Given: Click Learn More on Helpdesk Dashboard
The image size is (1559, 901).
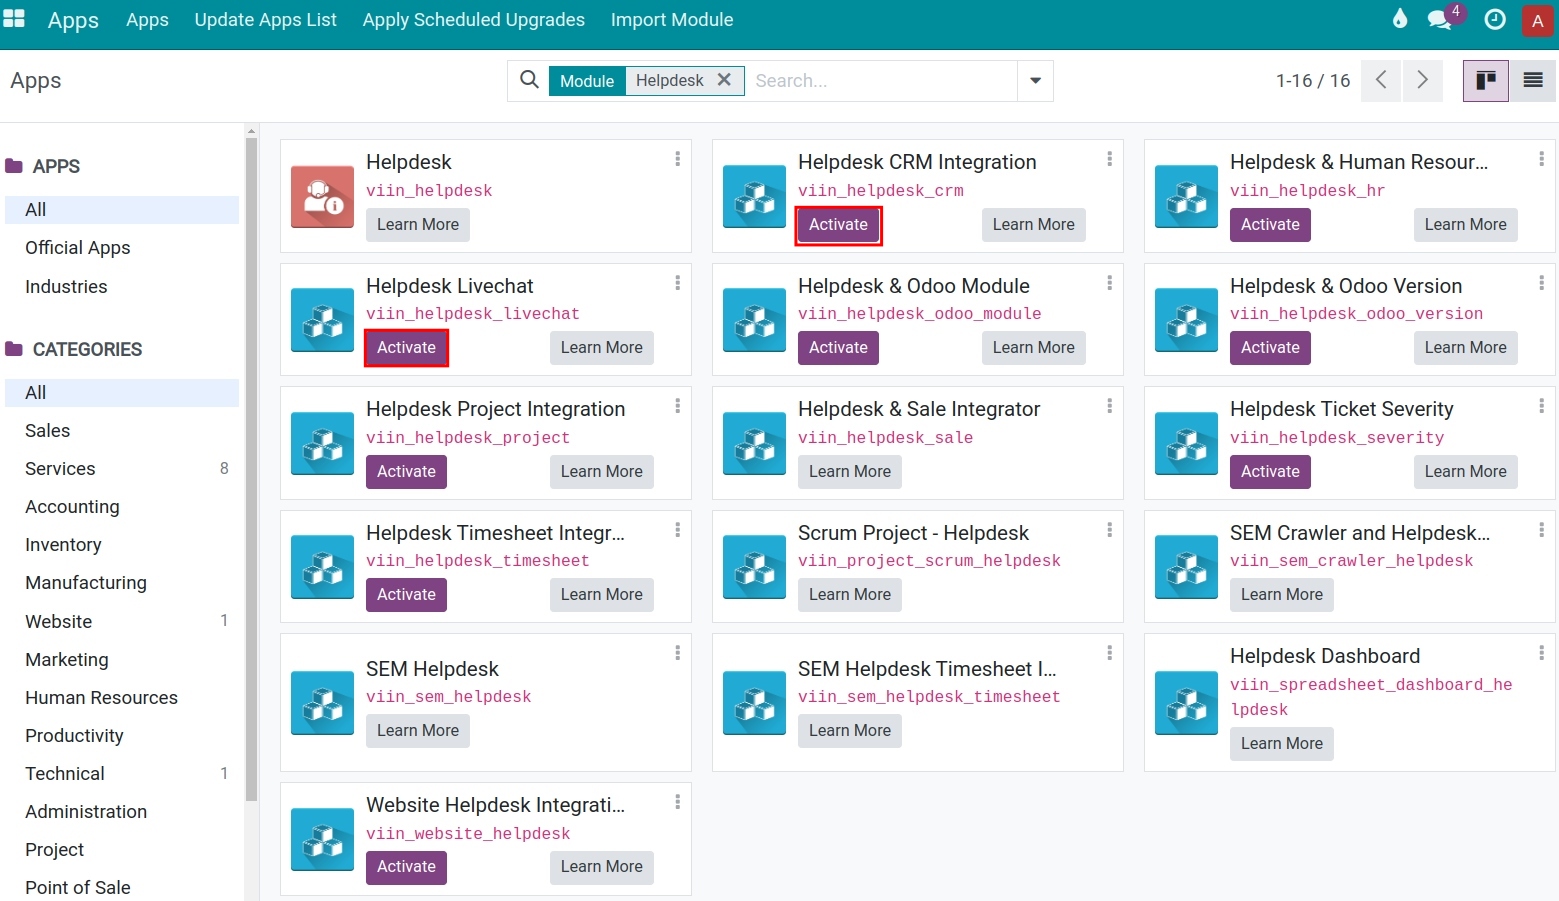Looking at the screenshot, I should click(1282, 744).
